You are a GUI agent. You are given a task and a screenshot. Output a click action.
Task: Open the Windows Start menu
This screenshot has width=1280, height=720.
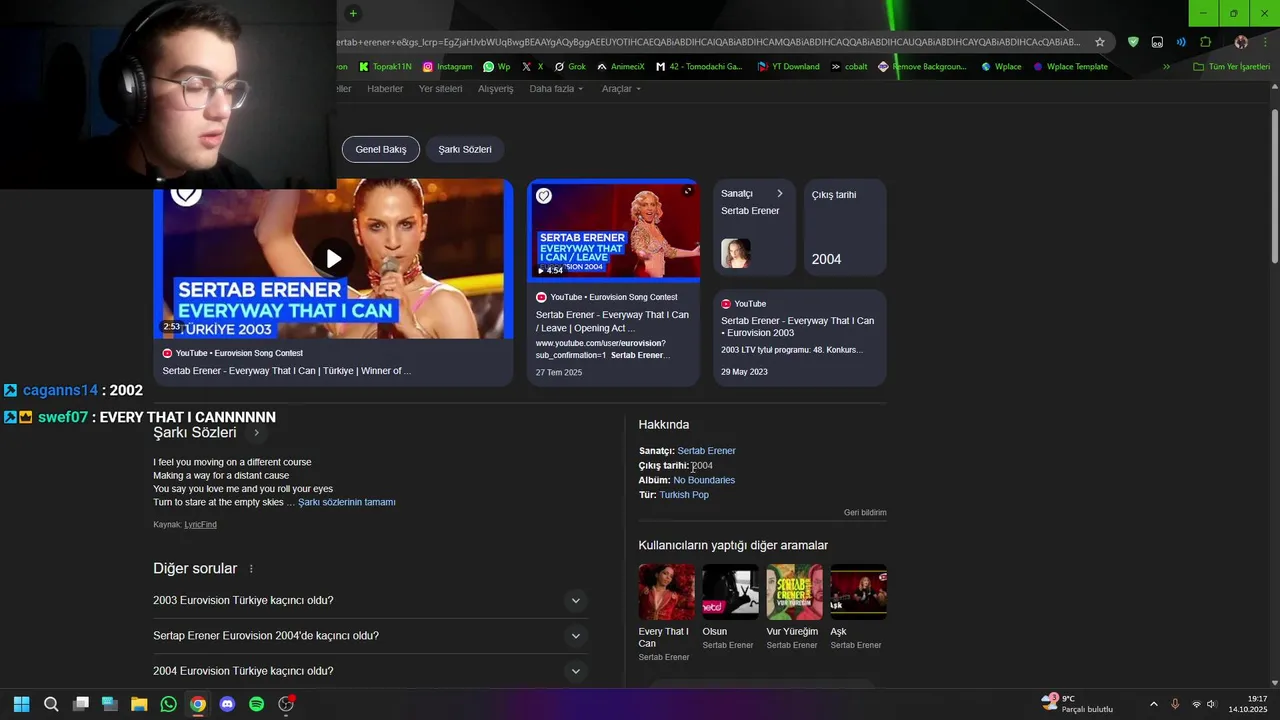click(x=21, y=704)
